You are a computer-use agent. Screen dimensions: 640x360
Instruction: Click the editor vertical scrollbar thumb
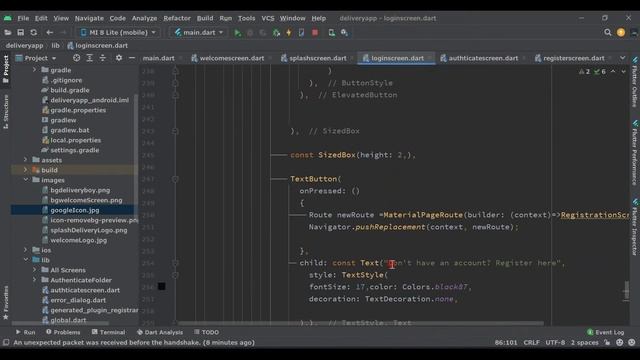(626, 290)
